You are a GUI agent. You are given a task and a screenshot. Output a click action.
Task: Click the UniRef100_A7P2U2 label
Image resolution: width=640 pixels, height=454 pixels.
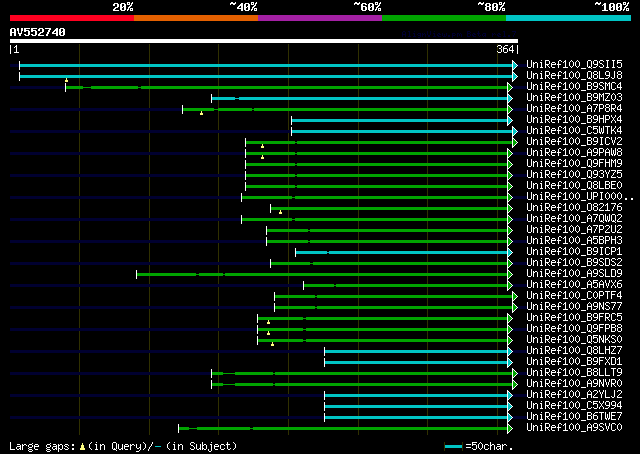(574, 230)
